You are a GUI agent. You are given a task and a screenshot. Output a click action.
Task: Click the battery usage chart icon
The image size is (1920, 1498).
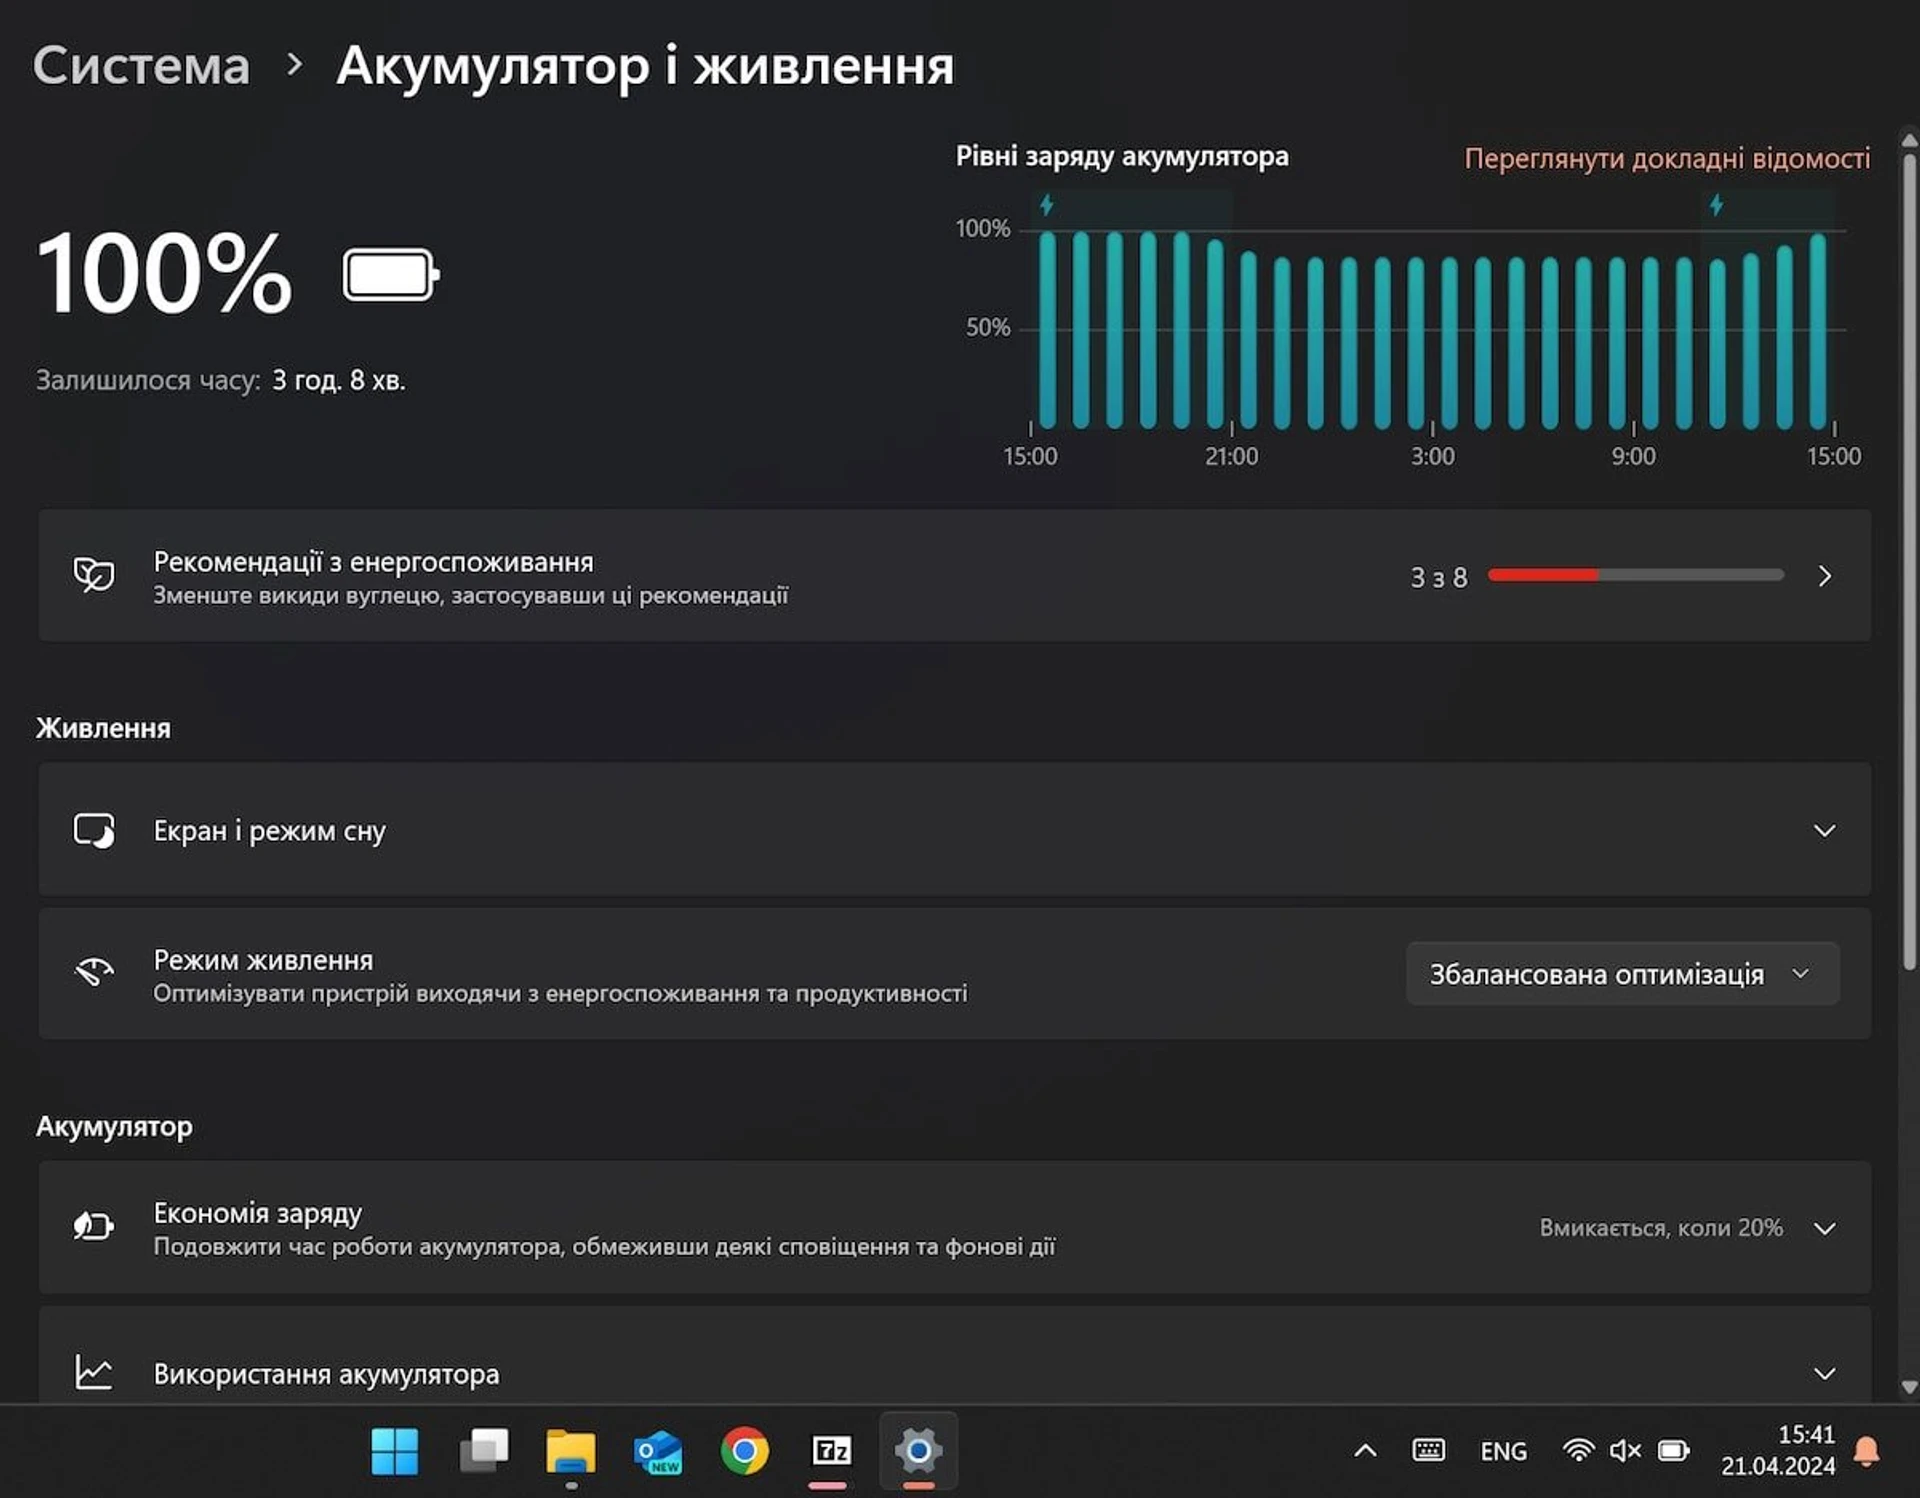(94, 1372)
